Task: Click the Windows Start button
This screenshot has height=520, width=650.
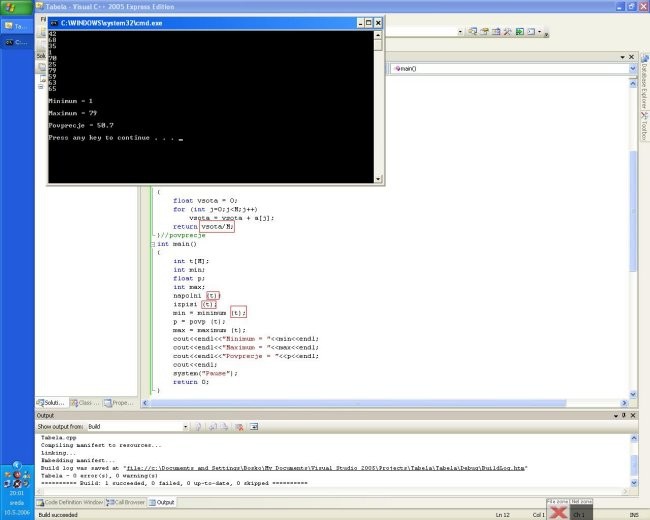Action: (17, 7)
